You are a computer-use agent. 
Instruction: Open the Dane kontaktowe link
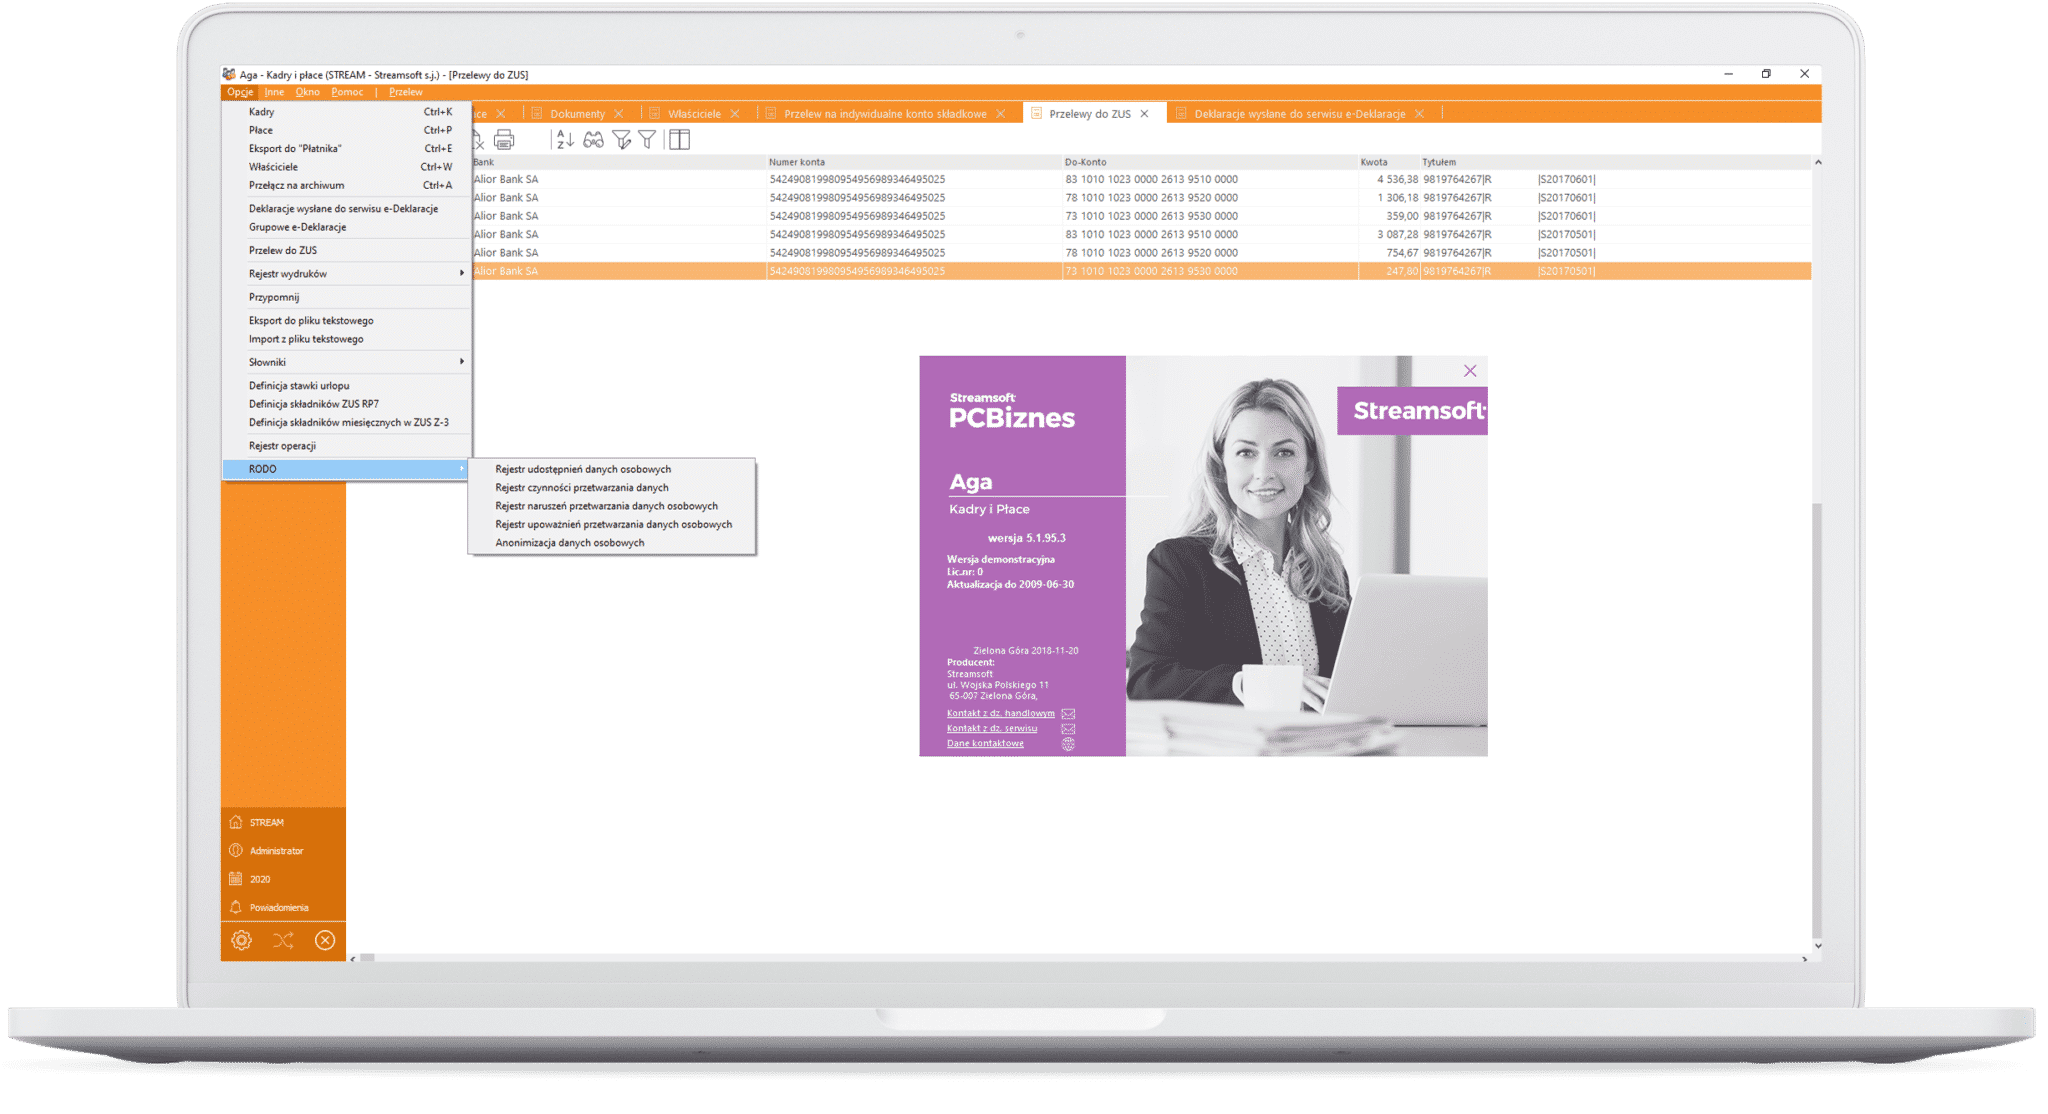coord(985,744)
